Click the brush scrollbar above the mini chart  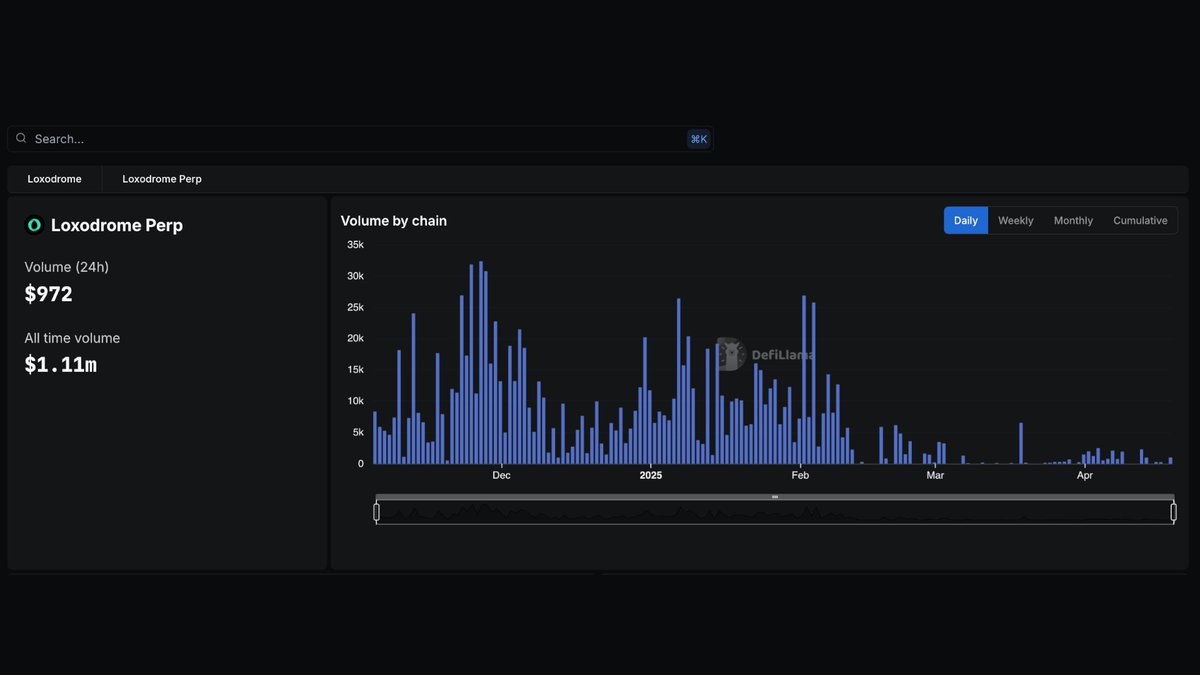pyautogui.click(x=775, y=495)
